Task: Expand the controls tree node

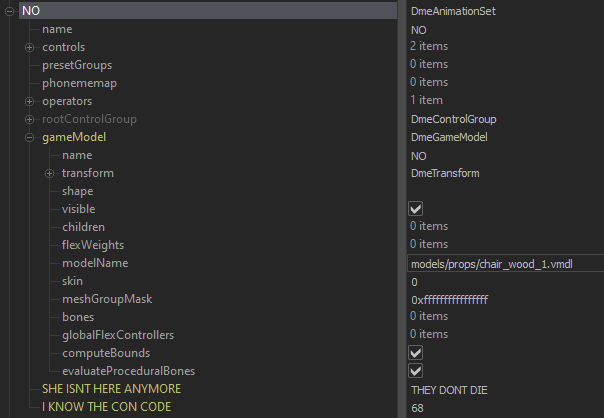Action: pyautogui.click(x=30, y=47)
